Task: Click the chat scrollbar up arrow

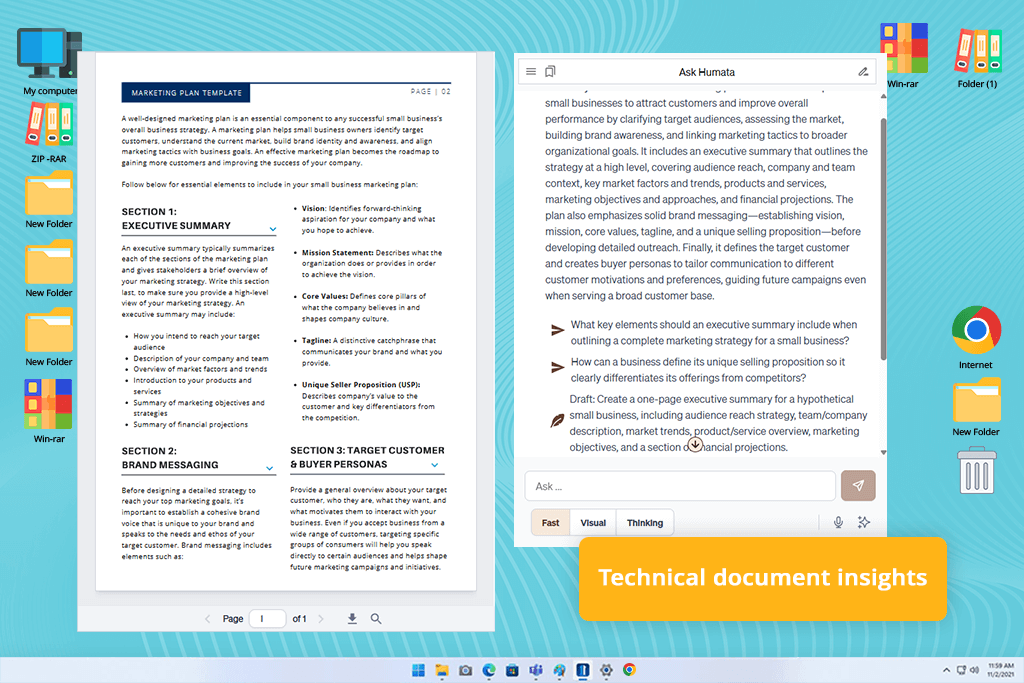Action: [884, 97]
